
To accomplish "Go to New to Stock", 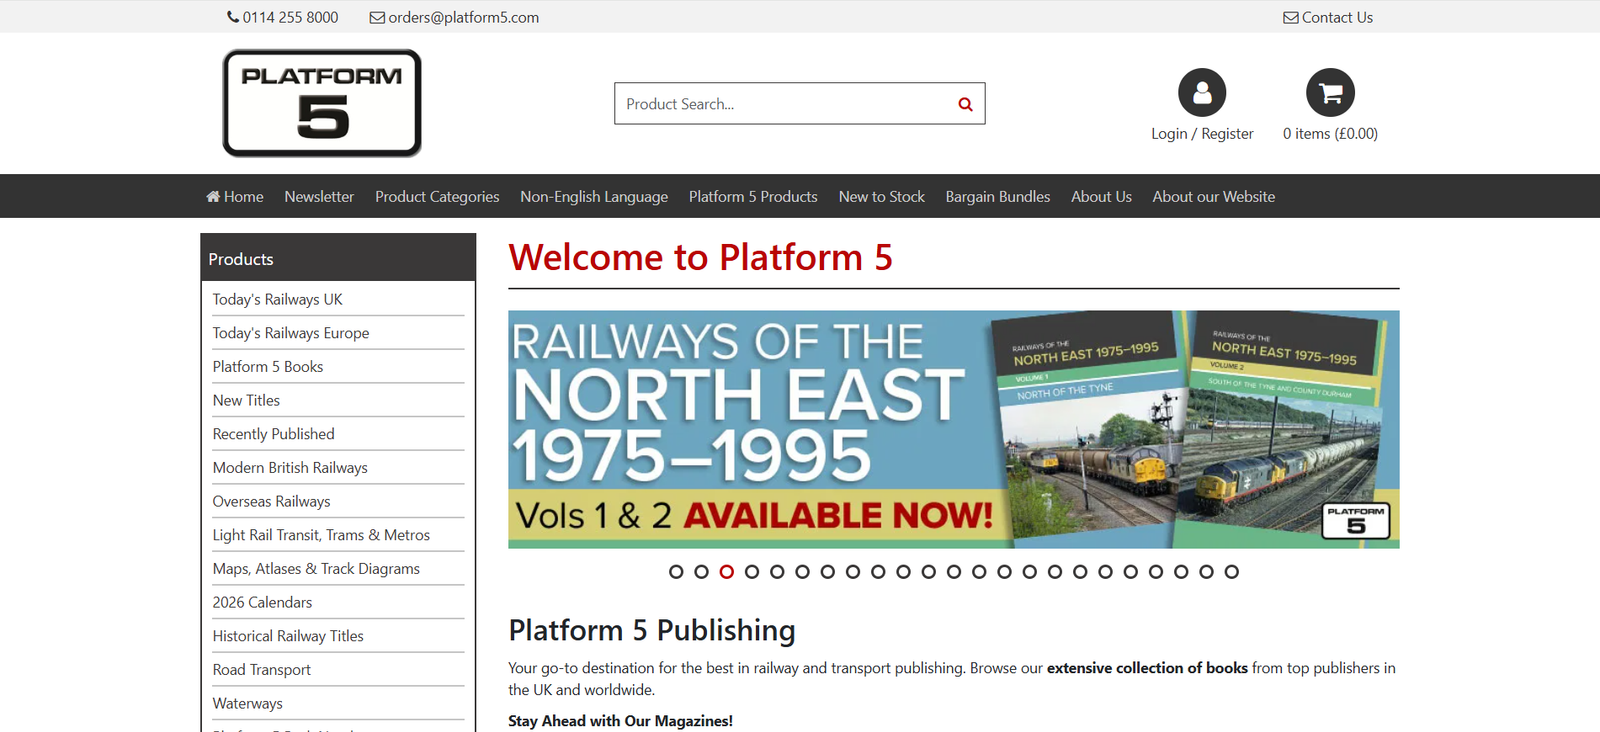I will pyautogui.click(x=882, y=197).
